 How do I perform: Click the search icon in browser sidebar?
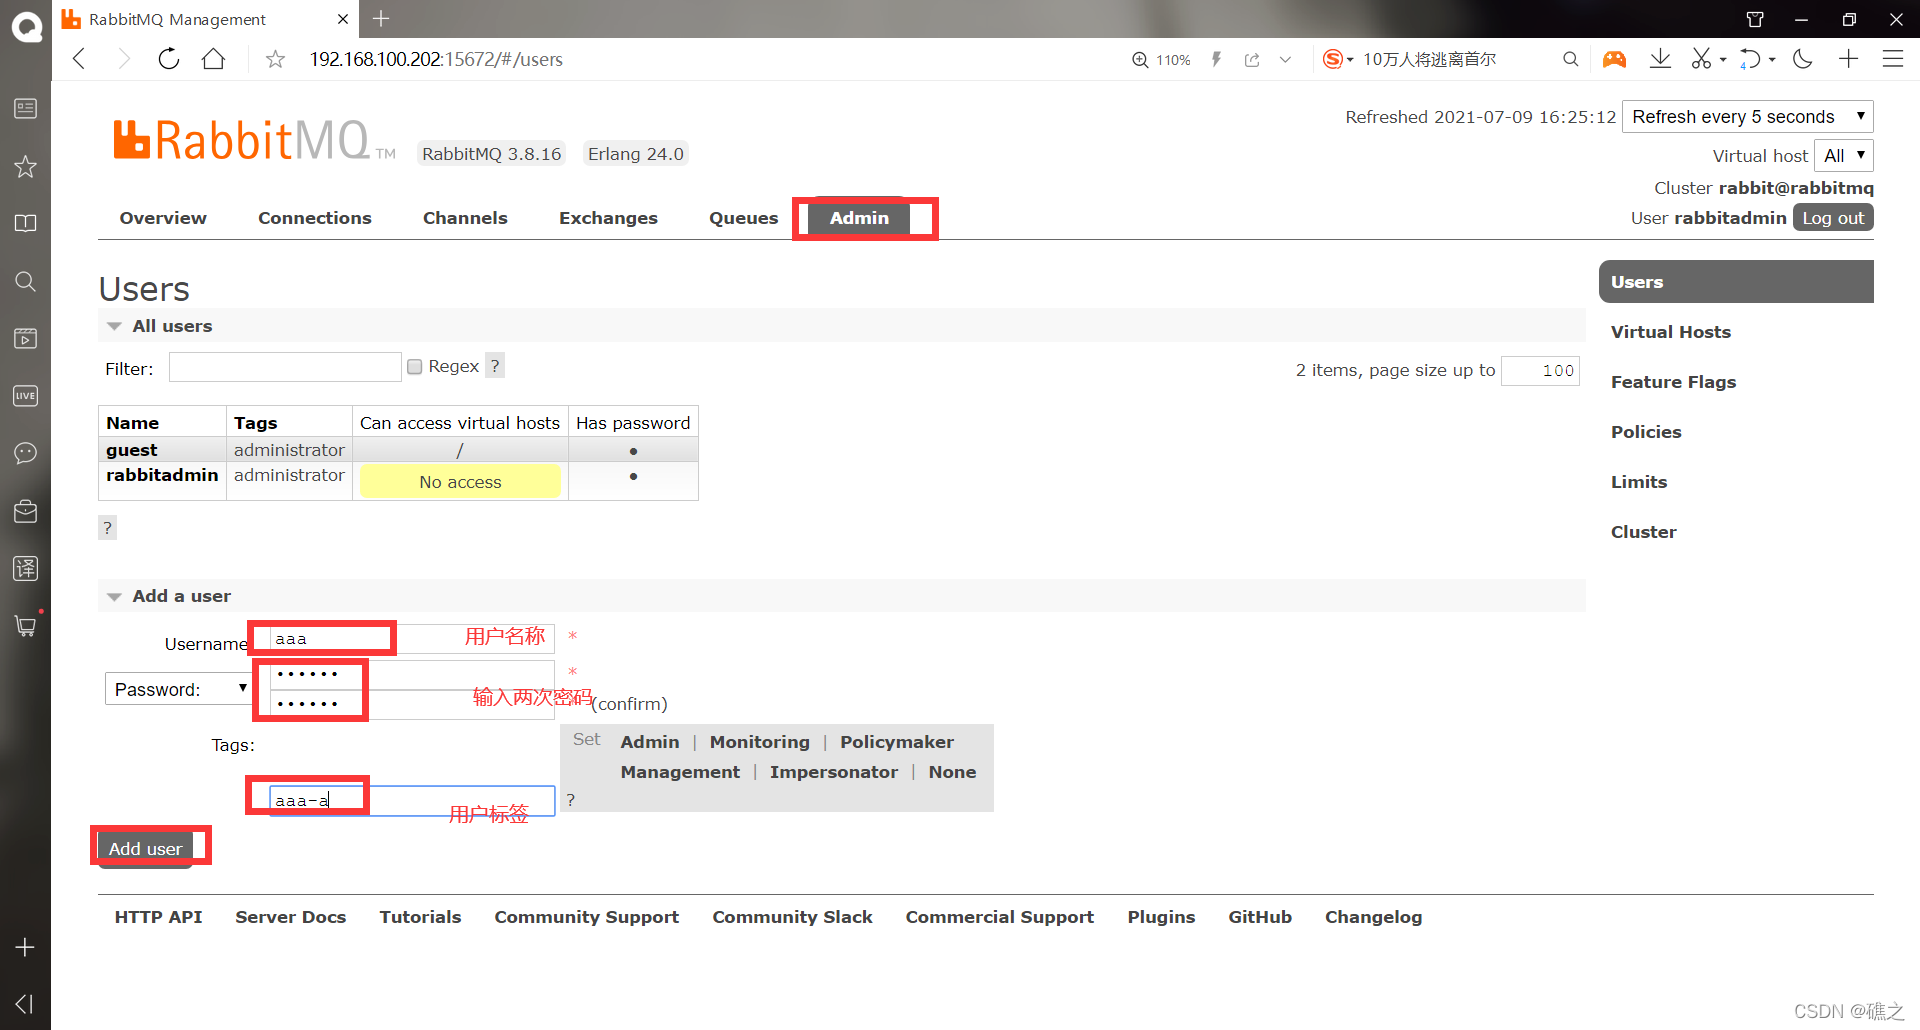point(25,281)
